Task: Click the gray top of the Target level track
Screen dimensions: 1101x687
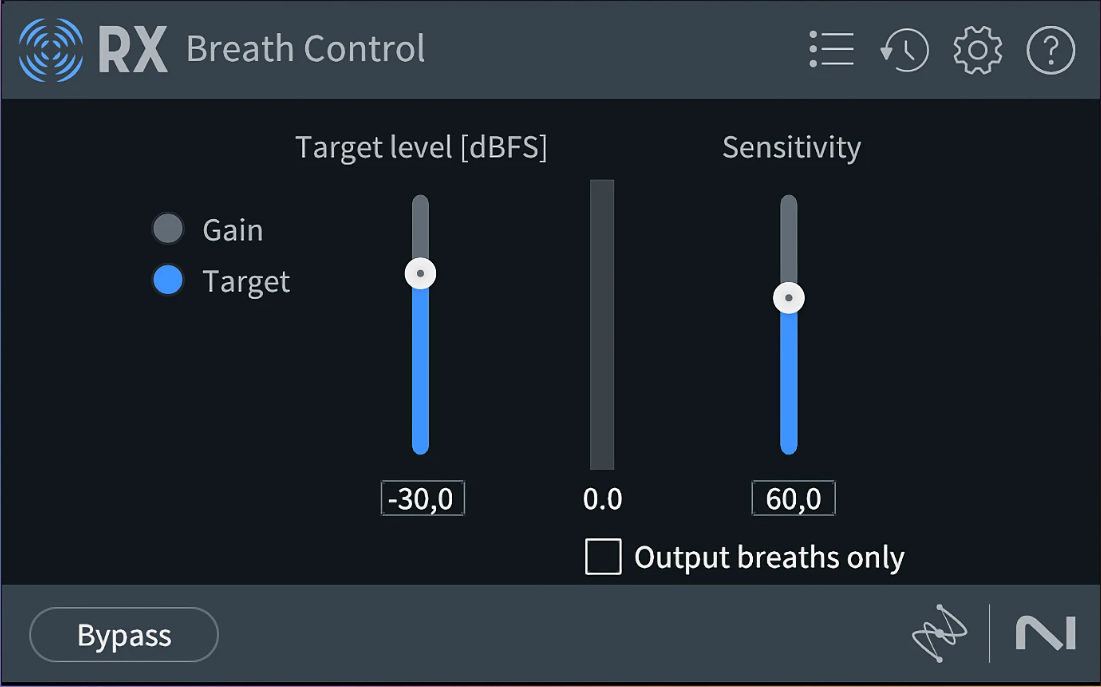Action: (x=420, y=222)
